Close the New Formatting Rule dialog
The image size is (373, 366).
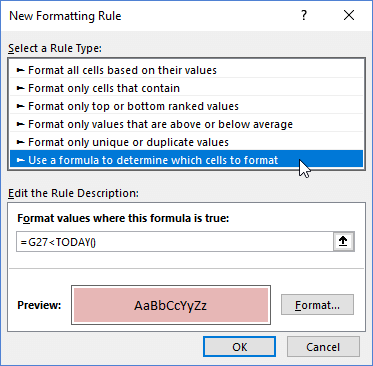pos(349,15)
